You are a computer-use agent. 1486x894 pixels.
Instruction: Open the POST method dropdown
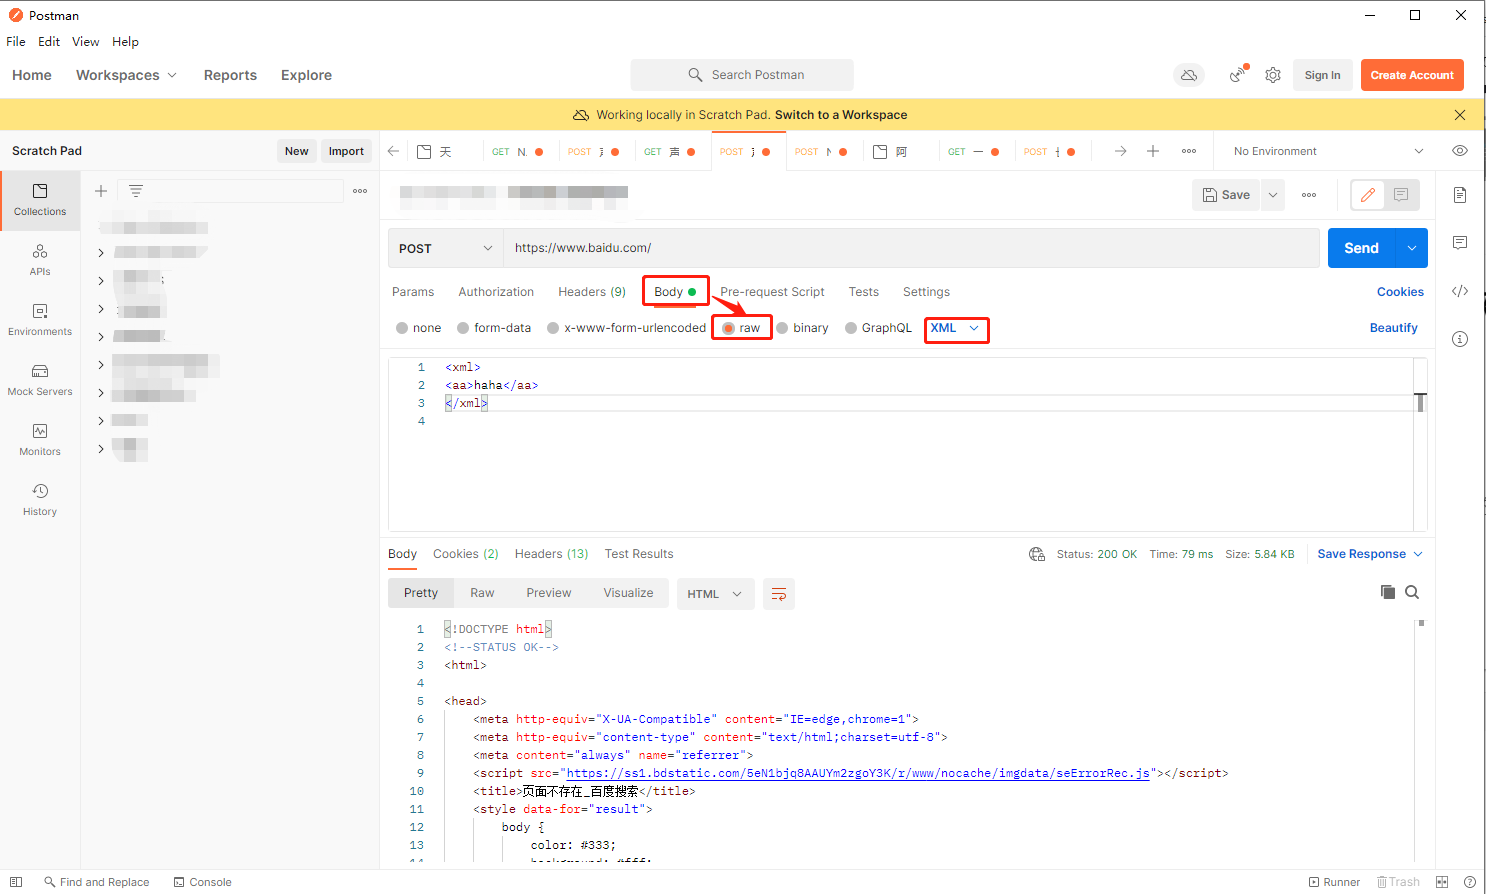tap(445, 248)
